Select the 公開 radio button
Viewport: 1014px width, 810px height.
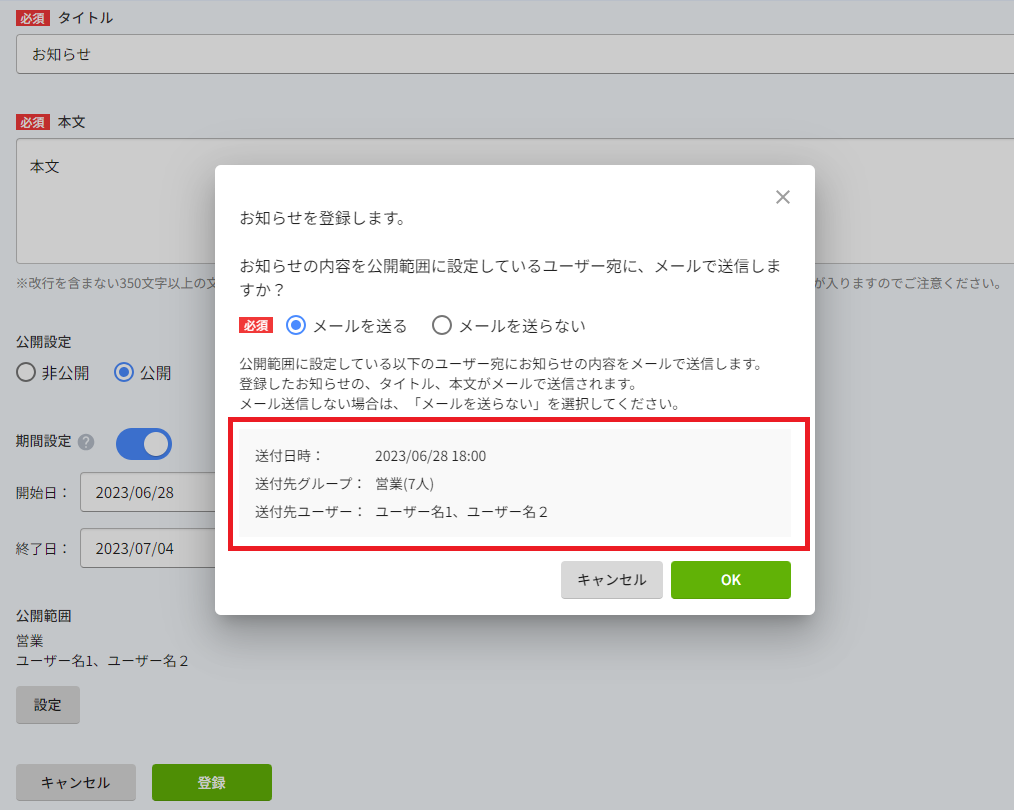[124, 372]
